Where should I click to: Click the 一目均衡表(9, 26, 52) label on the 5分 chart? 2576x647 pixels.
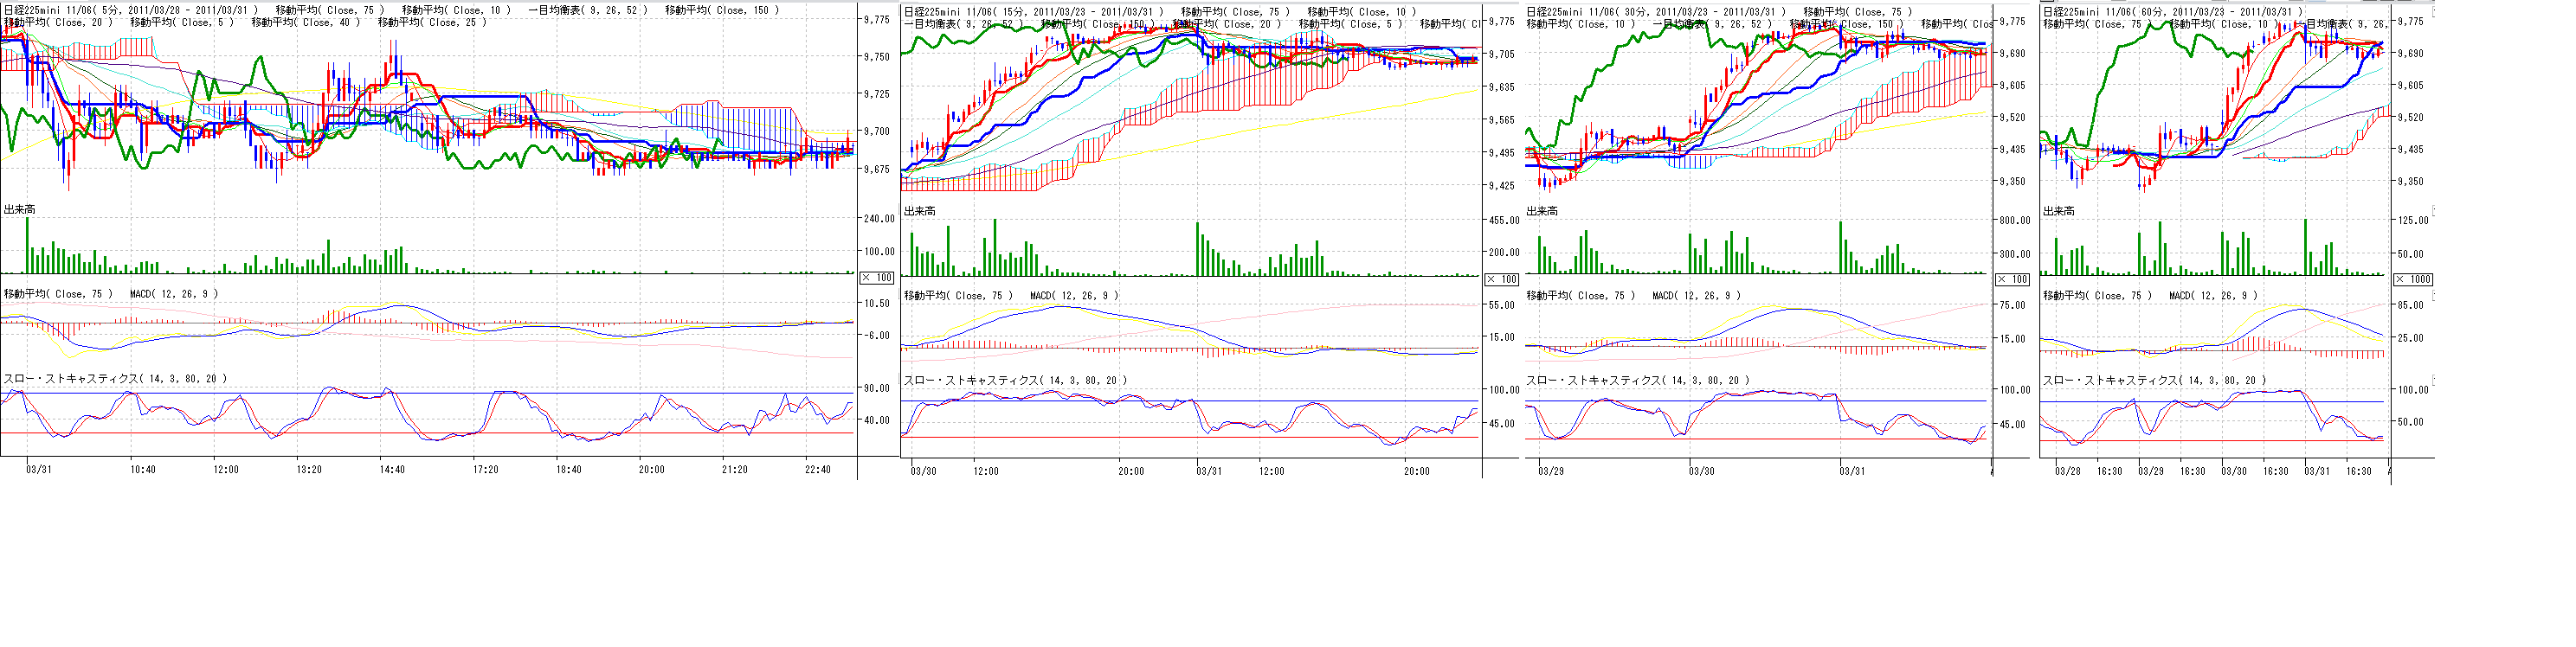click(587, 10)
